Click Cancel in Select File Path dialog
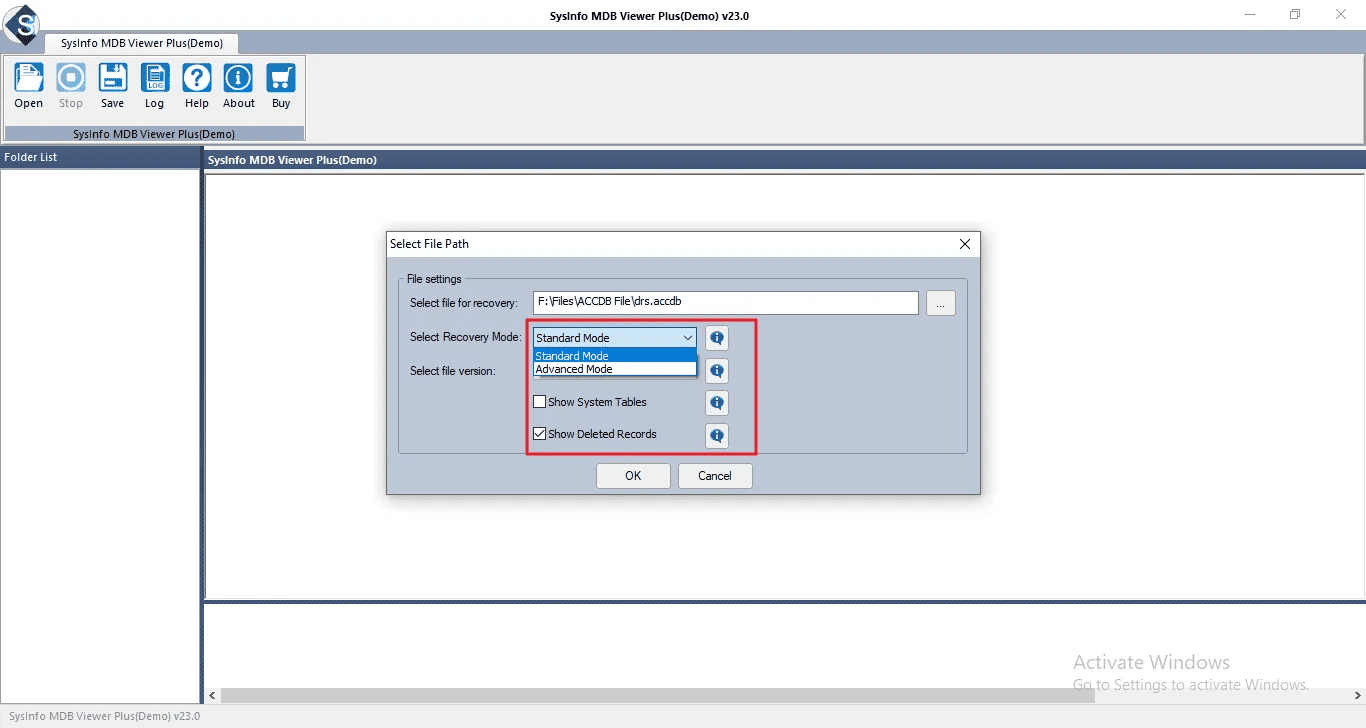 [x=715, y=476]
